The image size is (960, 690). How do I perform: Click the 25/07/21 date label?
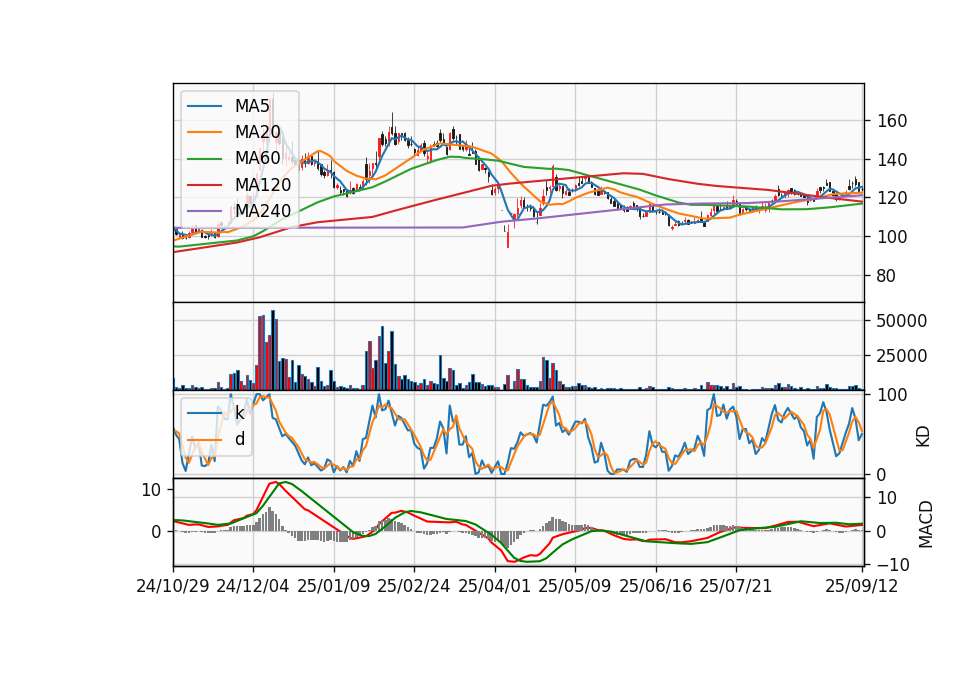pyautogui.click(x=736, y=586)
